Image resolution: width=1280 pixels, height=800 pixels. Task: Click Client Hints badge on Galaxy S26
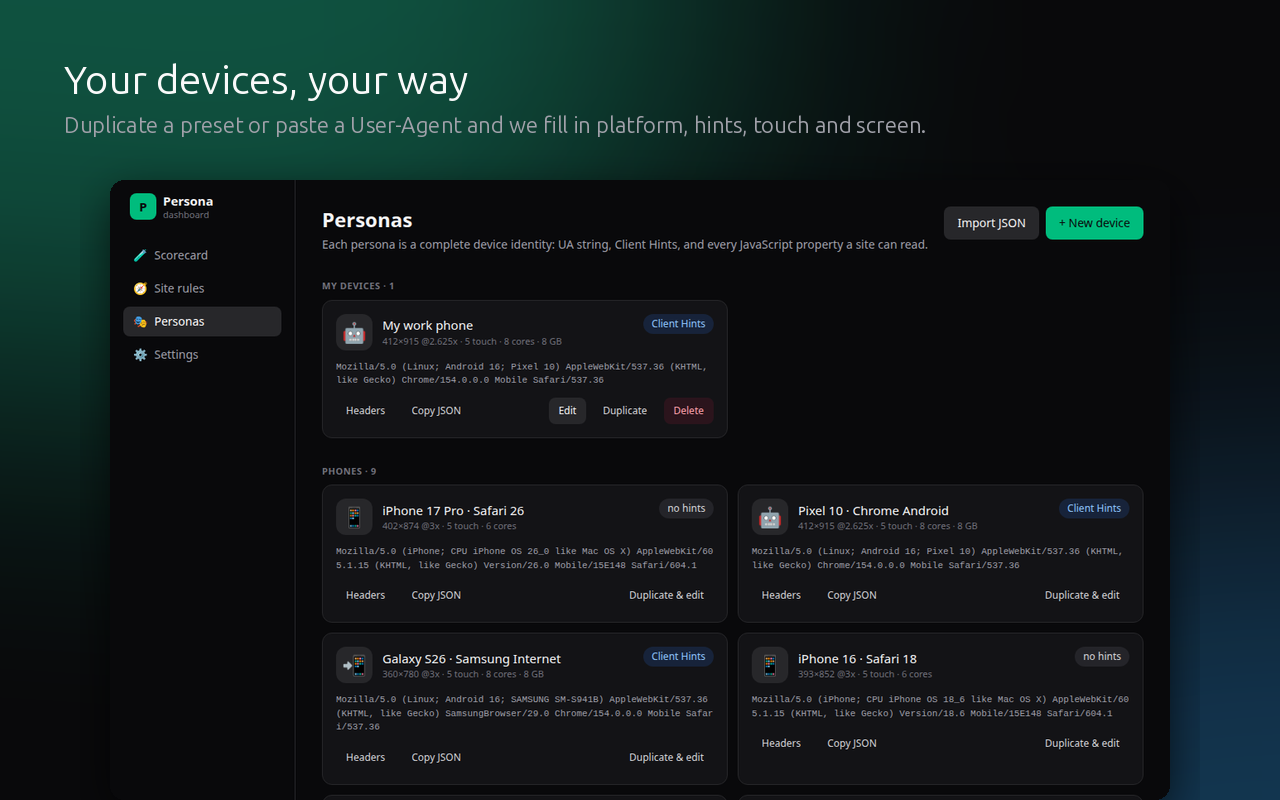pyautogui.click(x=678, y=657)
